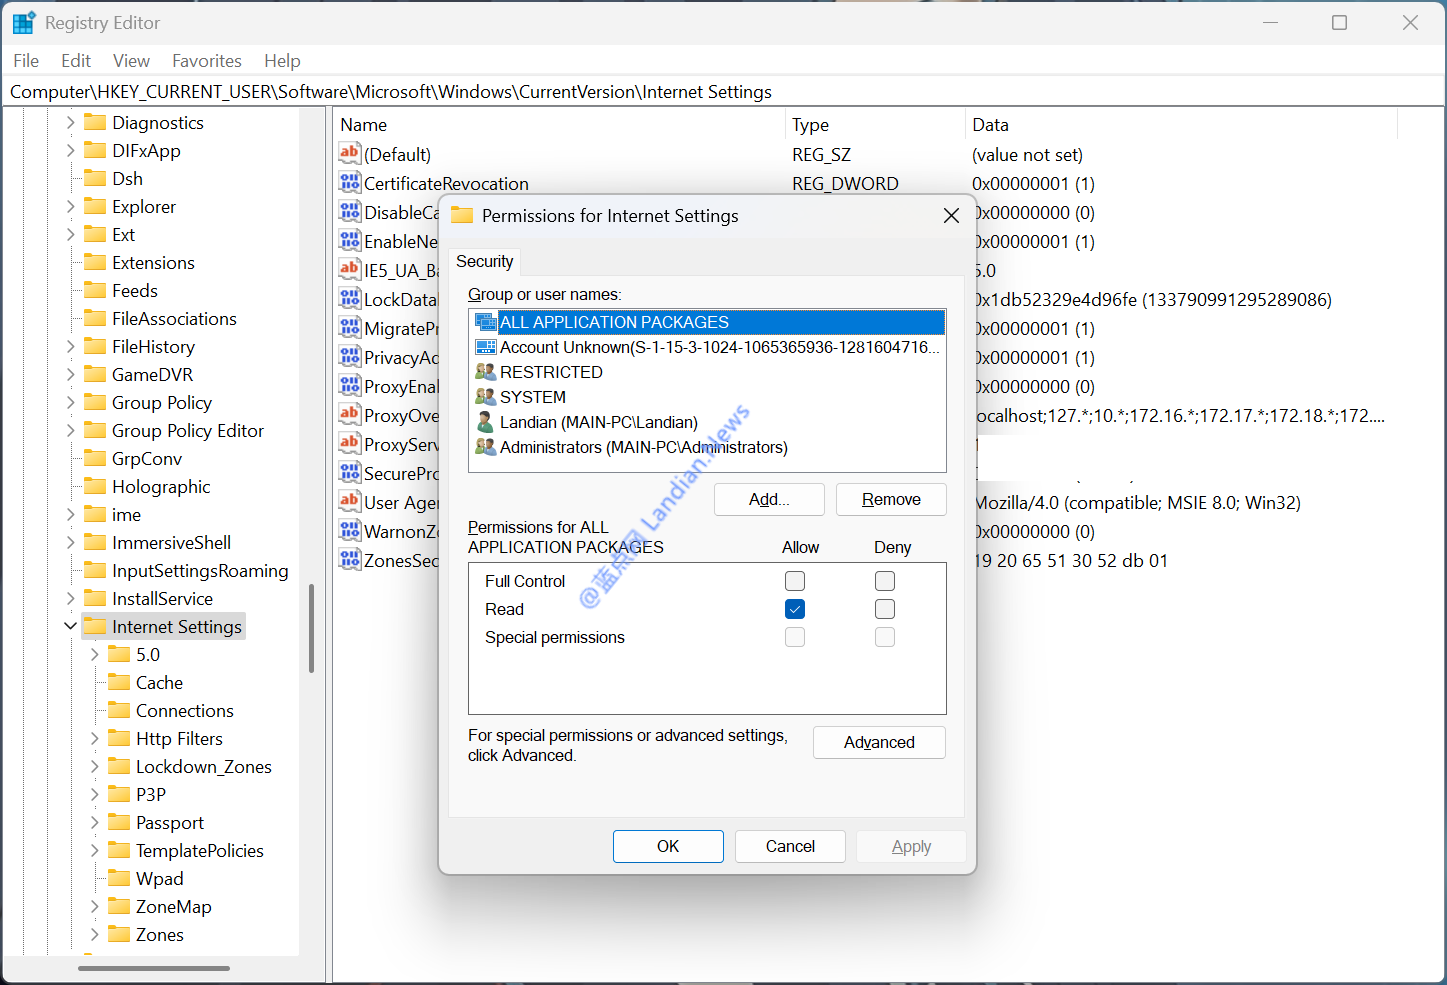Screen dimensions: 1447x985
Task: Uncheck Allow for Read permission
Action: [x=795, y=609]
